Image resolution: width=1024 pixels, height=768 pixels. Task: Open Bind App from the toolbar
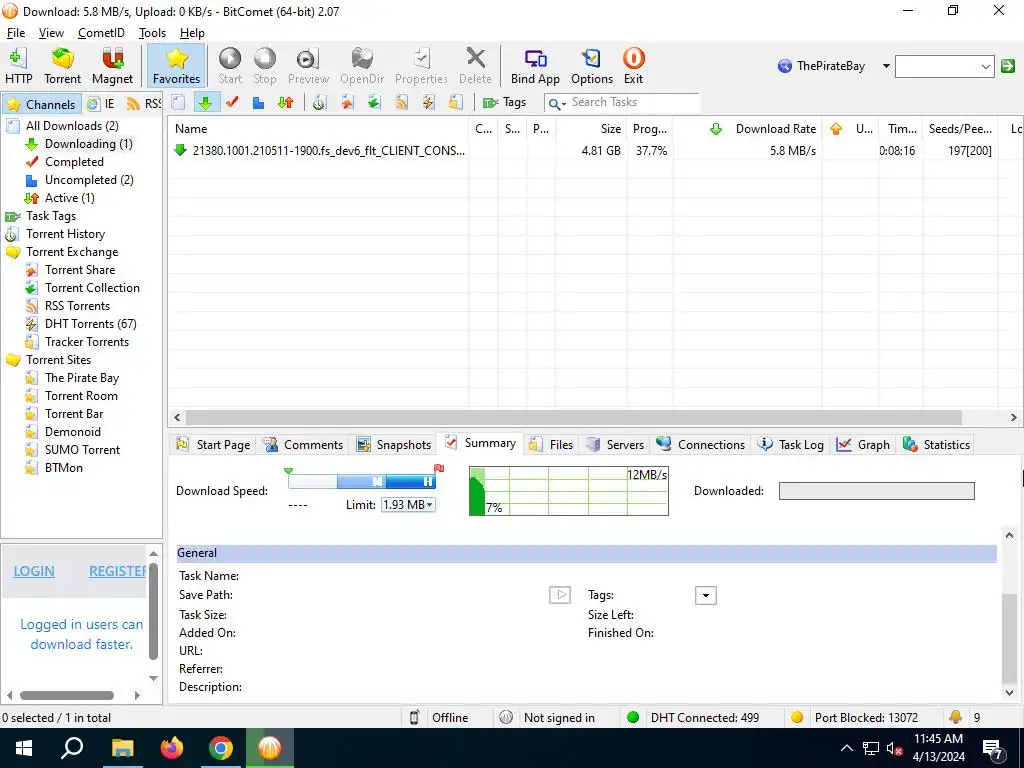pos(535,66)
